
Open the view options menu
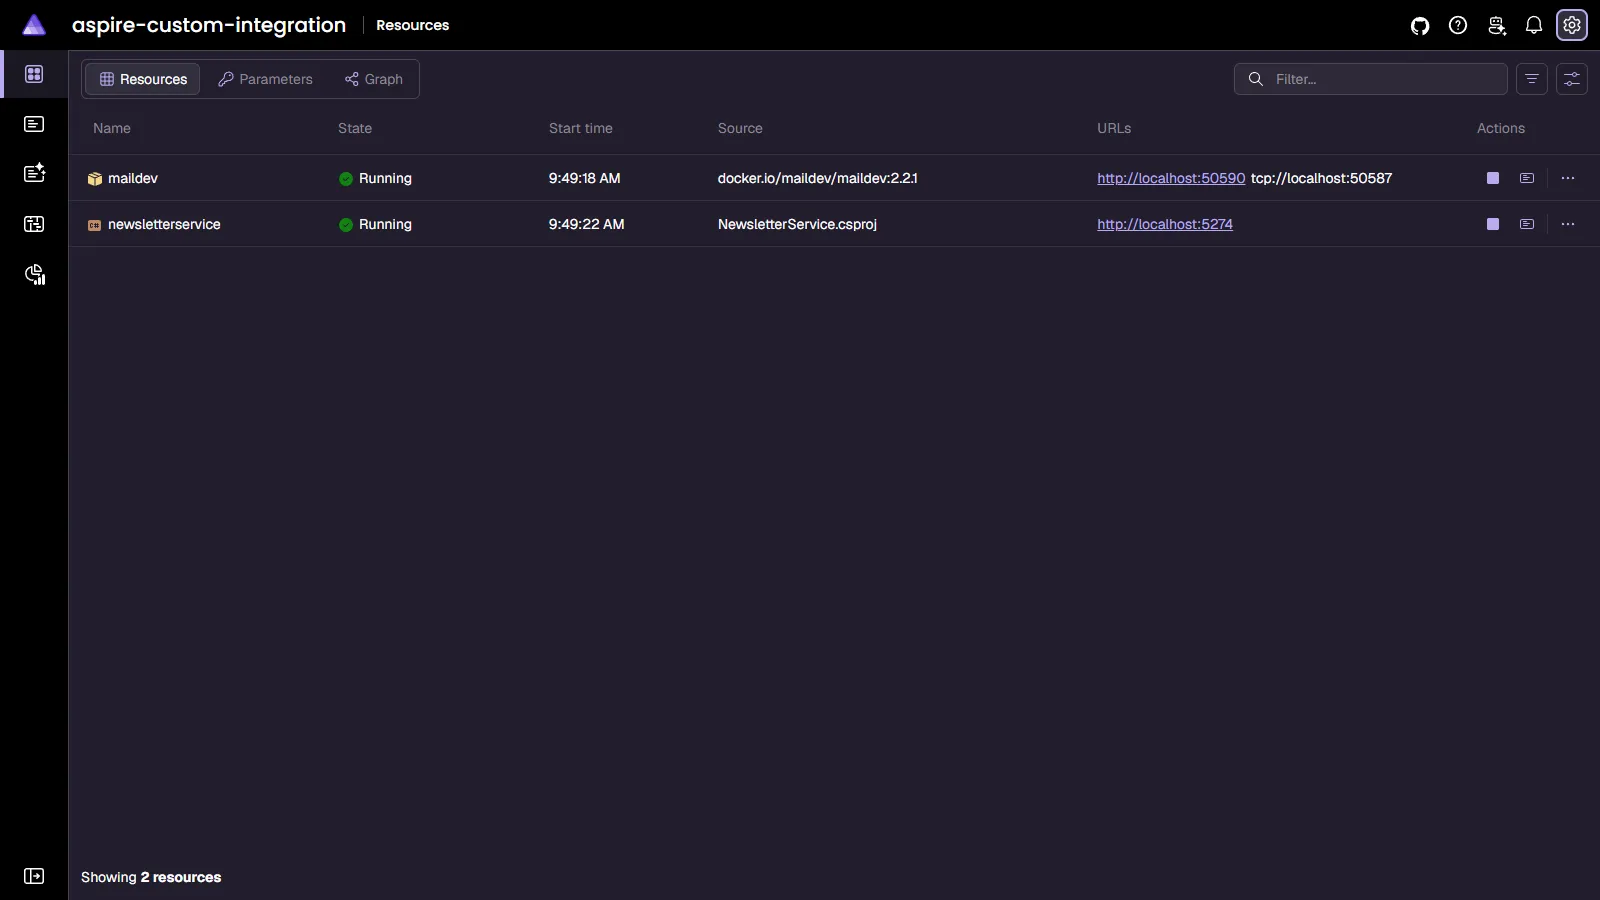pos(1572,79)
